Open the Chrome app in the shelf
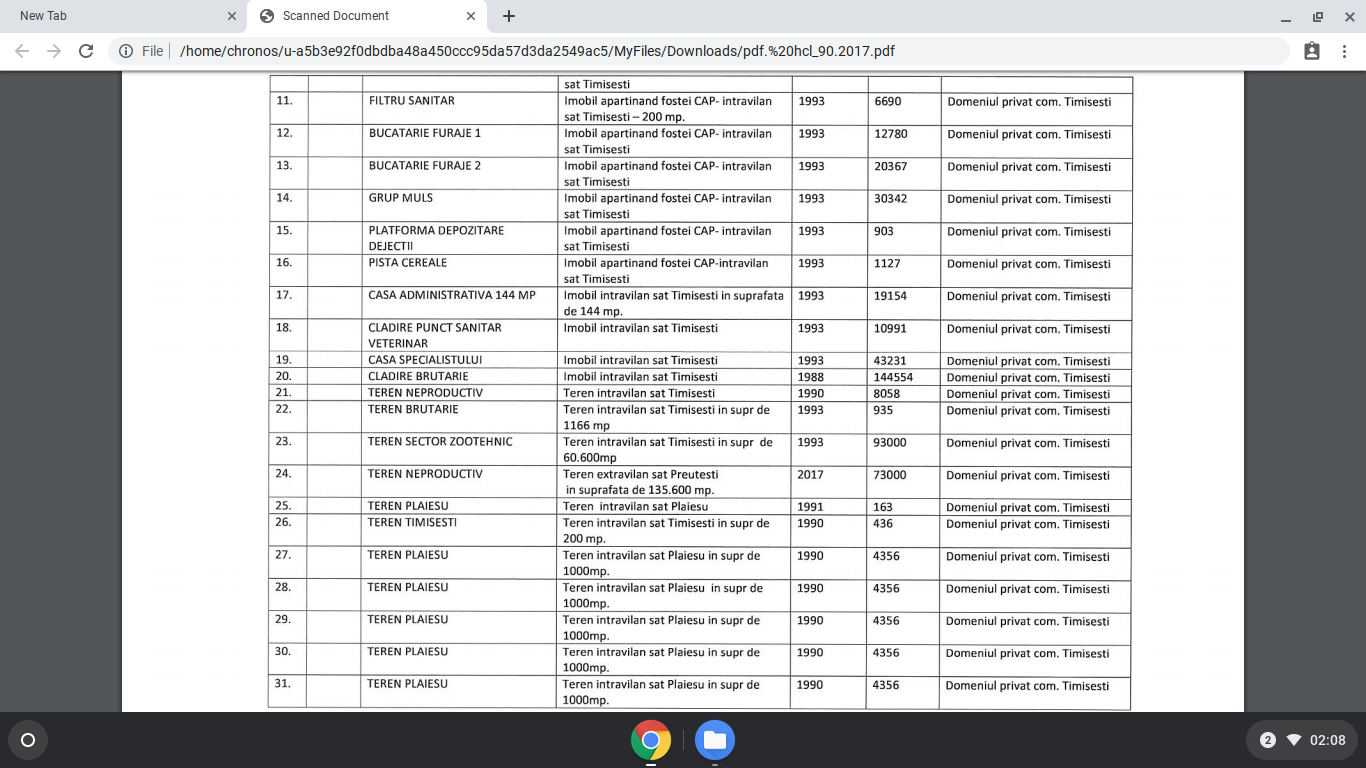 (x=651, y=740)
